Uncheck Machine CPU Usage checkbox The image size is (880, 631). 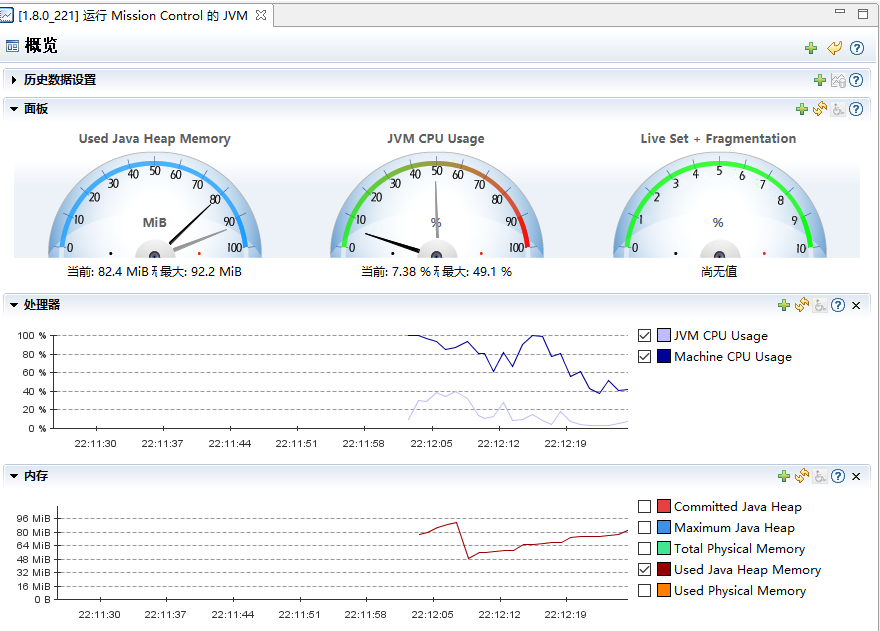coord(644,356)
